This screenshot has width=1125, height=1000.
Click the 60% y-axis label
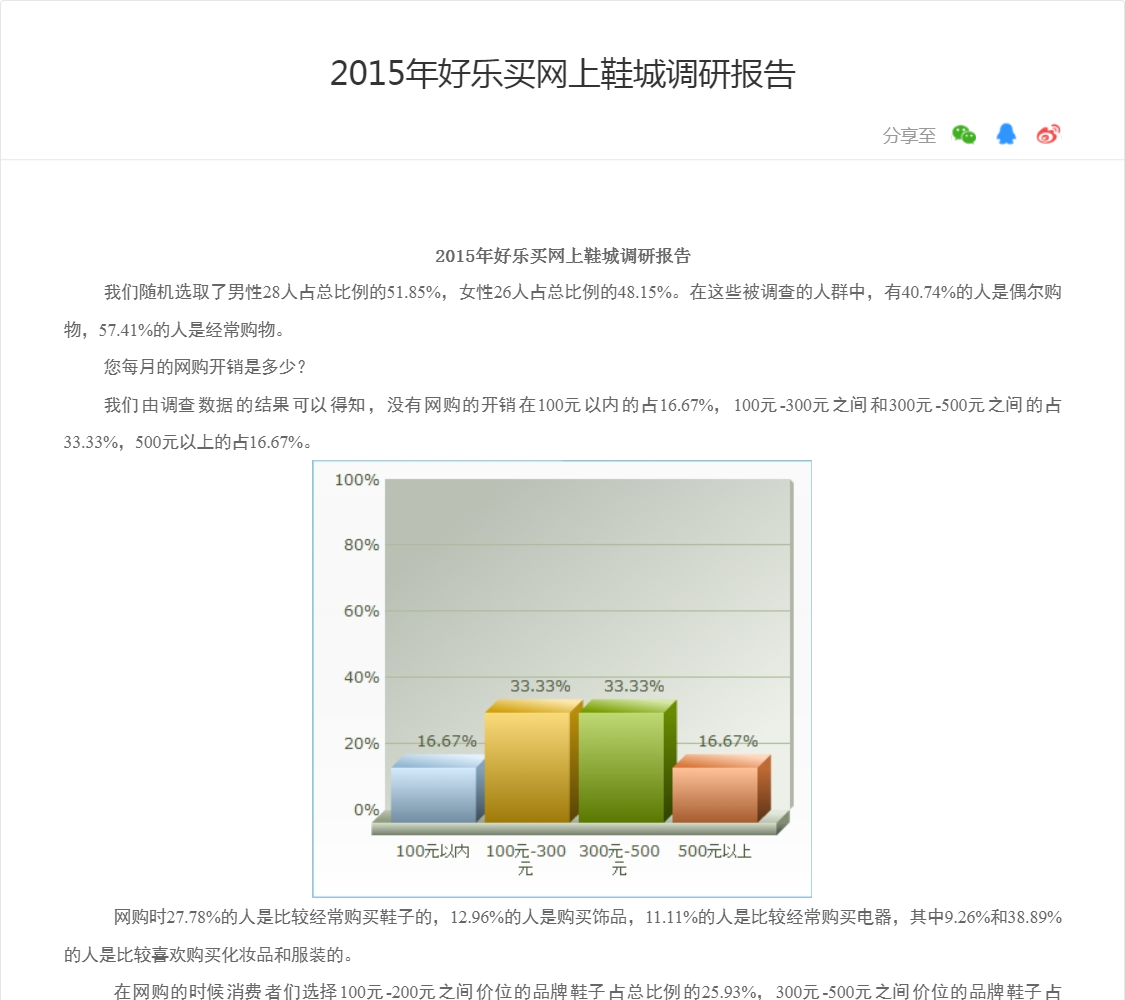(x=361, y=611)
